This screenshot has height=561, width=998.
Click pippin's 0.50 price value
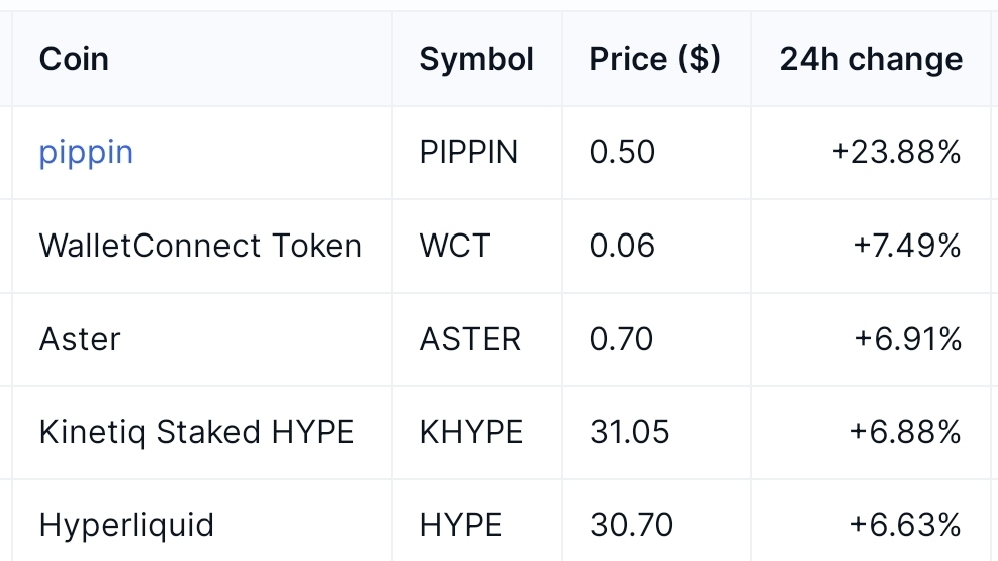(x=622, y=153)
